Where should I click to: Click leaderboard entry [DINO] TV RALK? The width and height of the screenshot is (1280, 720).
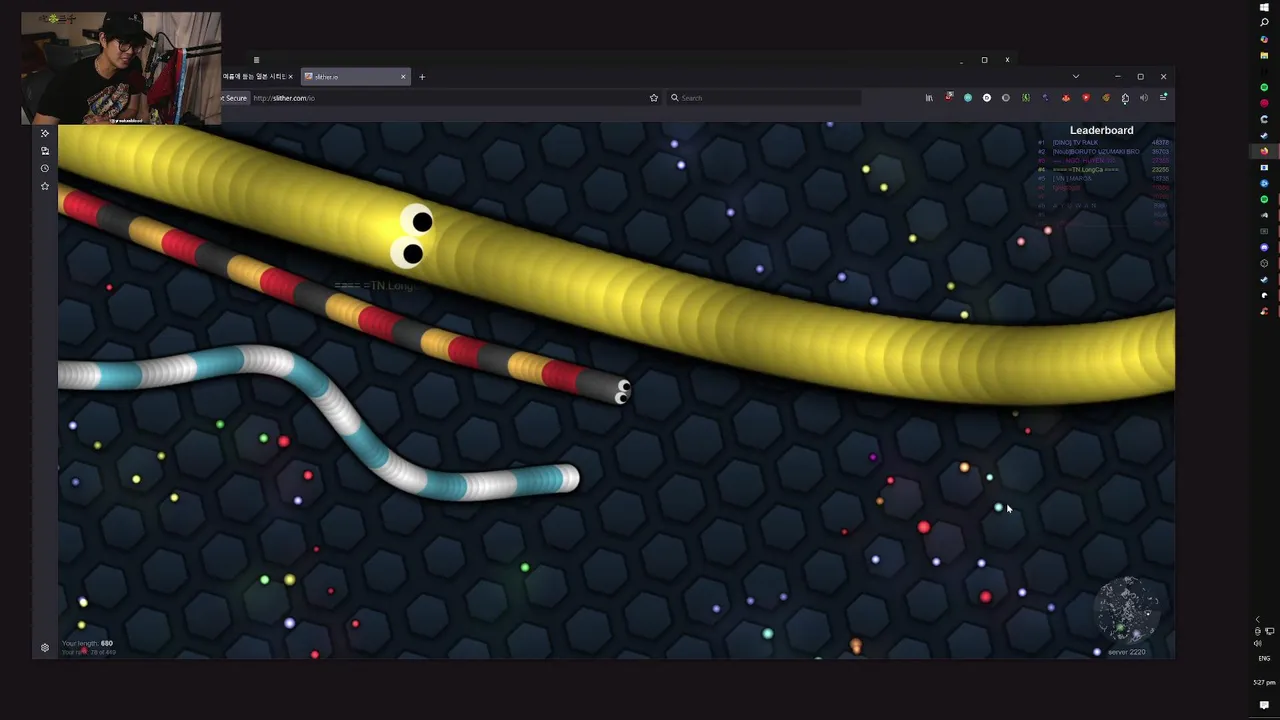[x=1075, y=142]
